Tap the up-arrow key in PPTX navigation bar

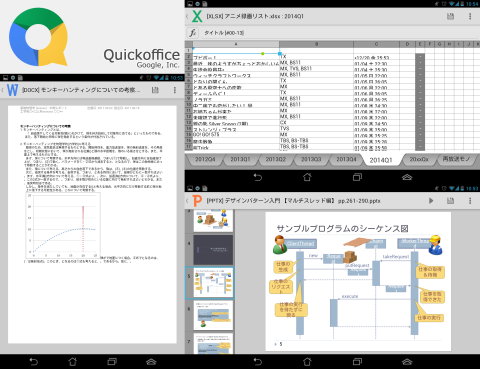pyautogui.click(x=407, y=362)
